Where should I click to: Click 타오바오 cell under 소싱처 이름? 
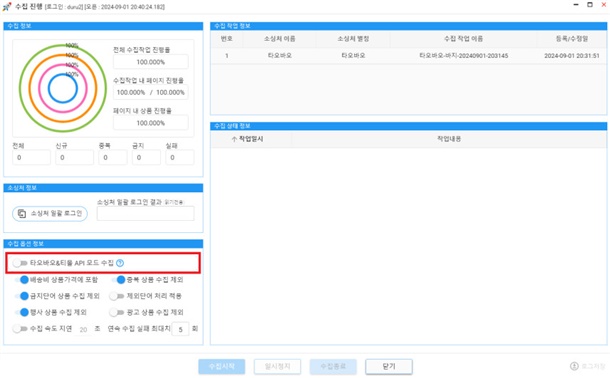coord(279,56)
